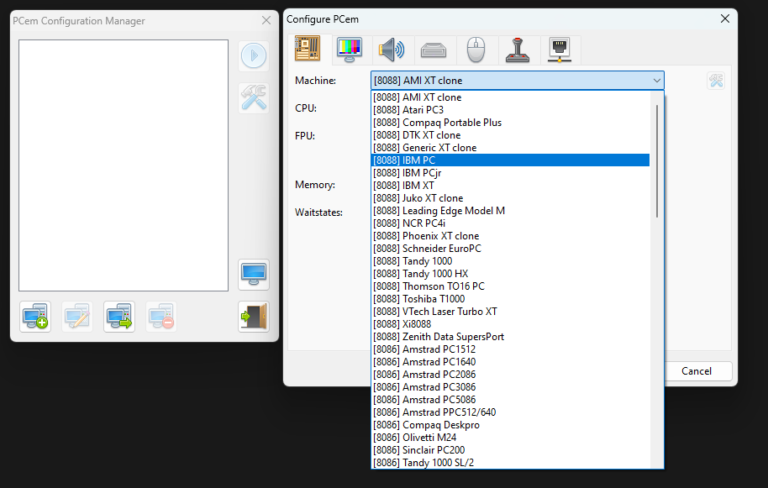Select [8088] IBM XT
The image size is (768, 488).
click(x=510, y=185)
